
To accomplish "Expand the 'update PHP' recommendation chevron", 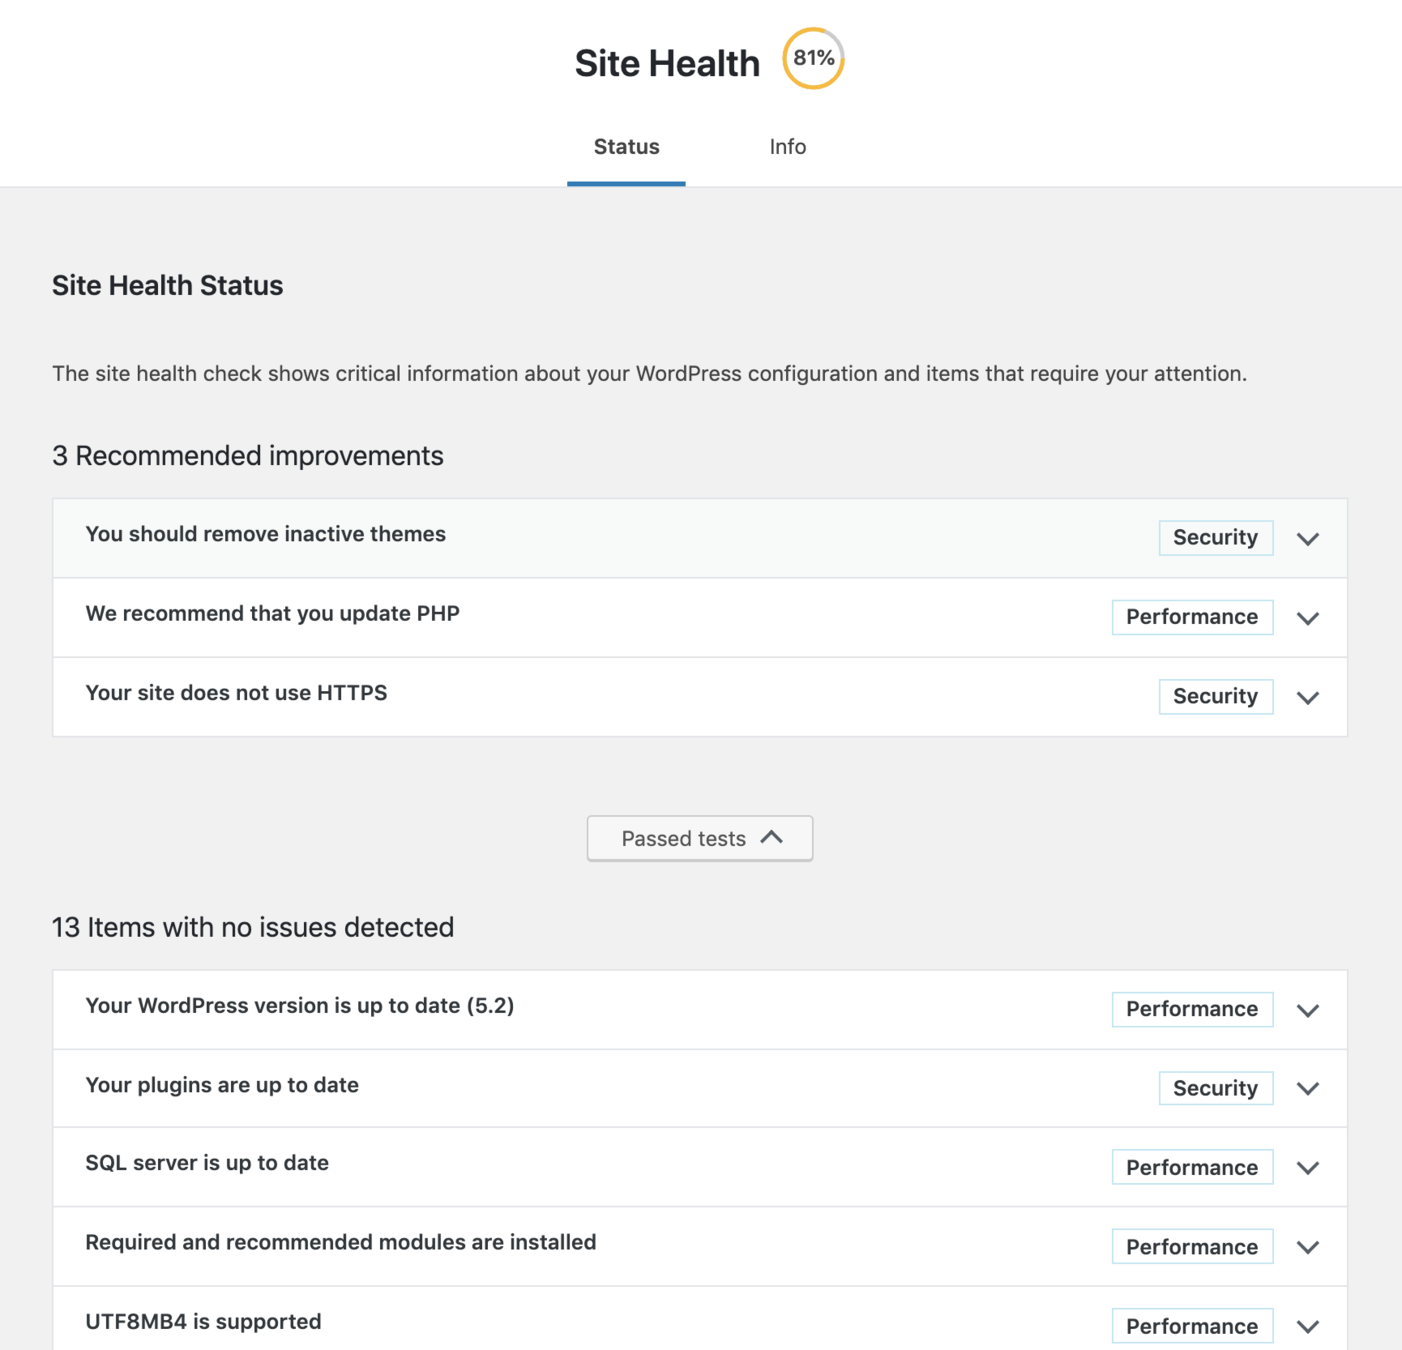I will point(1308,618).
